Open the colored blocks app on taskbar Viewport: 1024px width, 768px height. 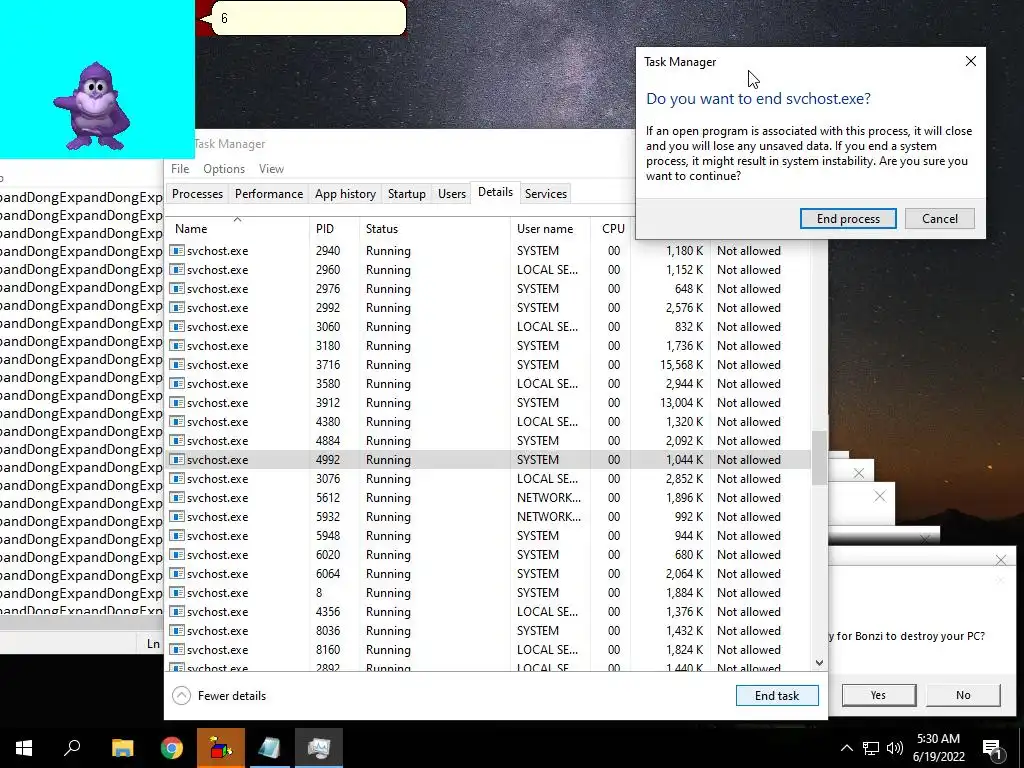(221, 748)
